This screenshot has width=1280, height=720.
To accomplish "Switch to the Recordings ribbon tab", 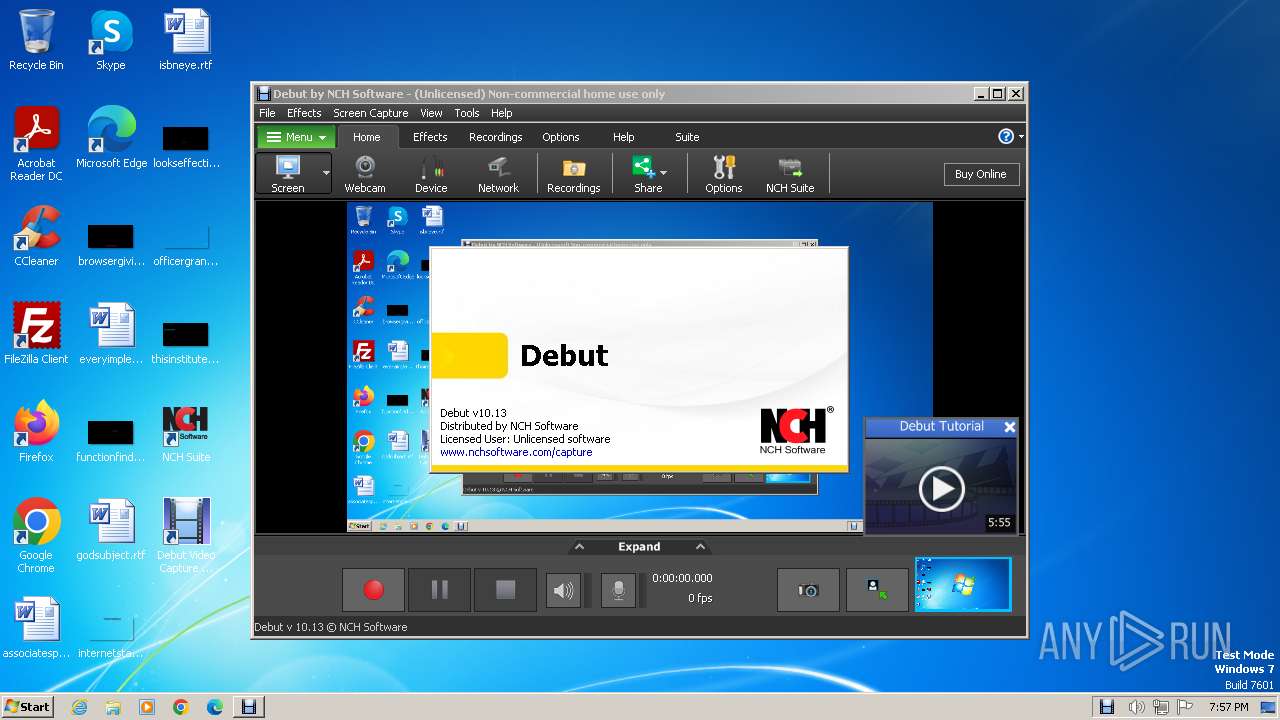I will 496,137.
